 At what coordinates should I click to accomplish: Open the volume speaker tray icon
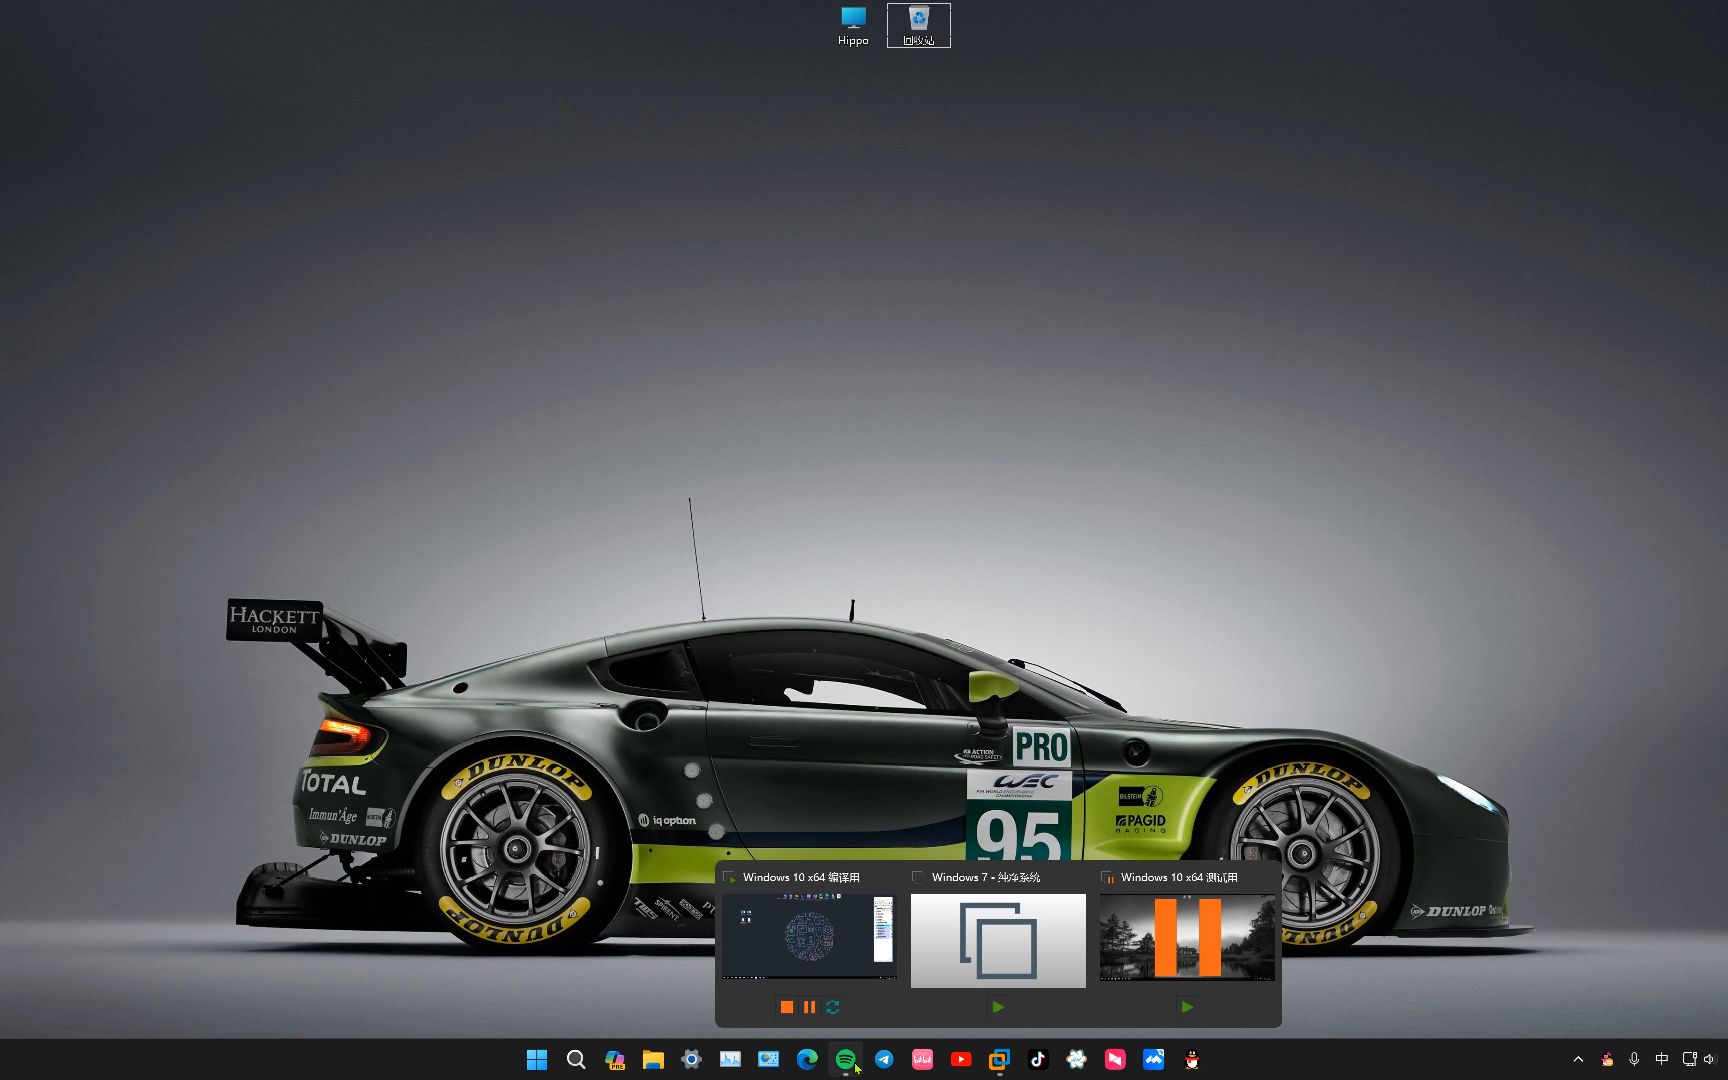pos(1708,1059)
